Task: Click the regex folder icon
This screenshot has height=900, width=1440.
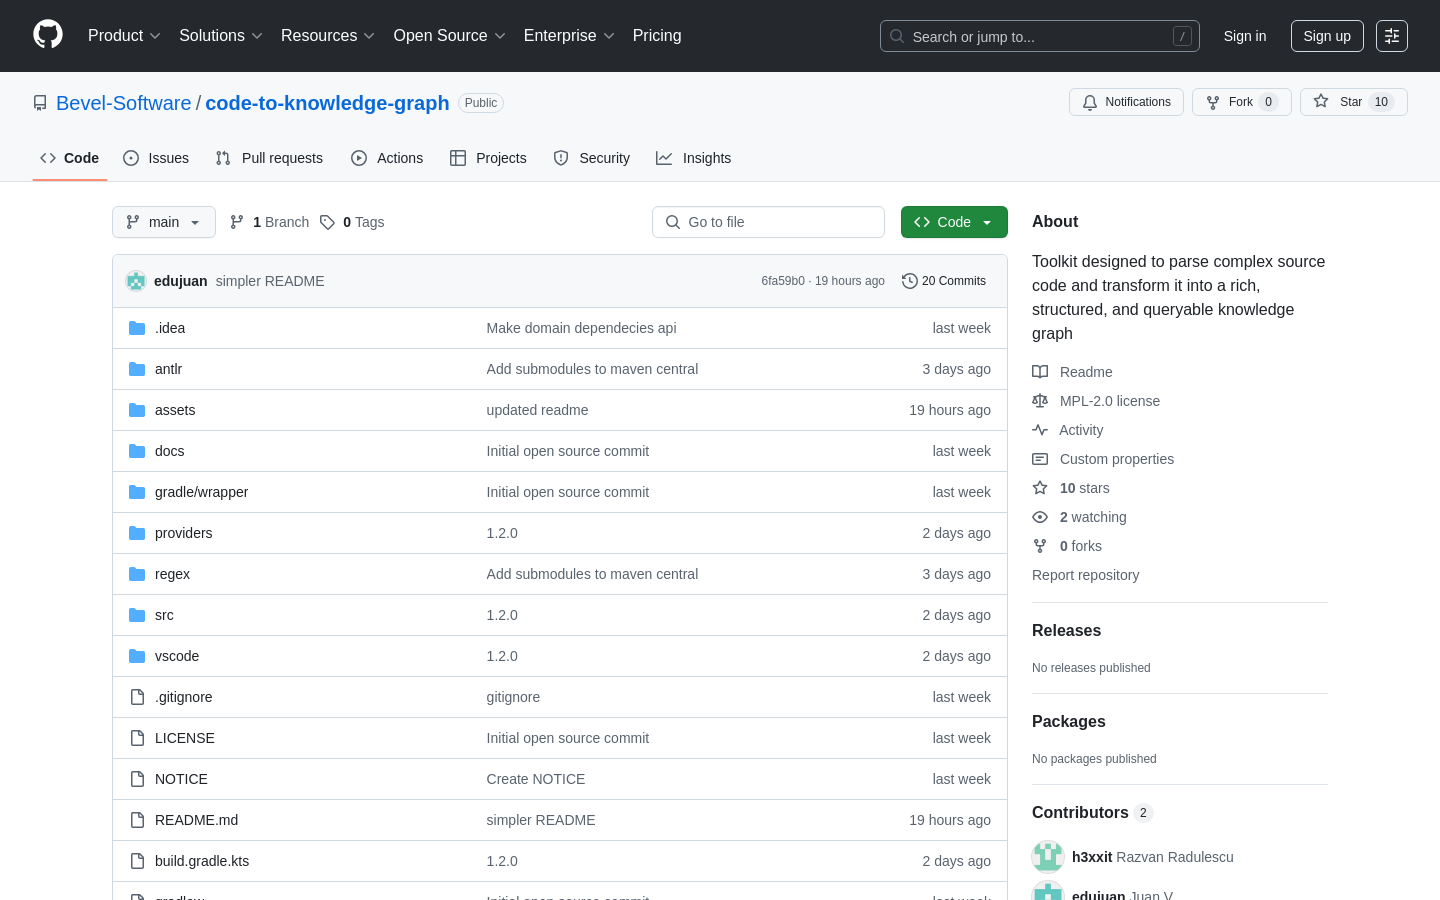Action: [137, 574]
